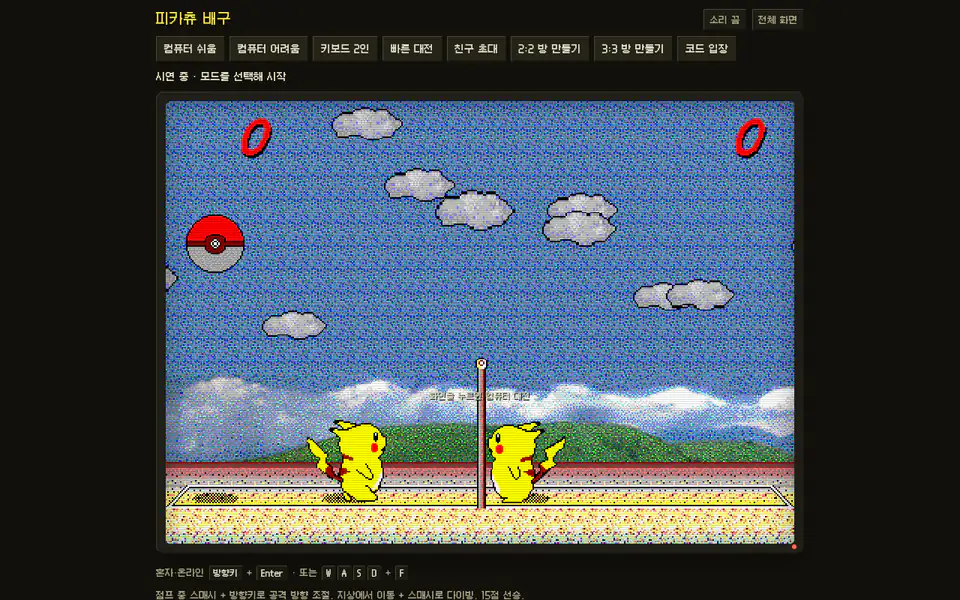Click the left player's score 0
This screenshot has width=960, height=600.
point(257,137)
